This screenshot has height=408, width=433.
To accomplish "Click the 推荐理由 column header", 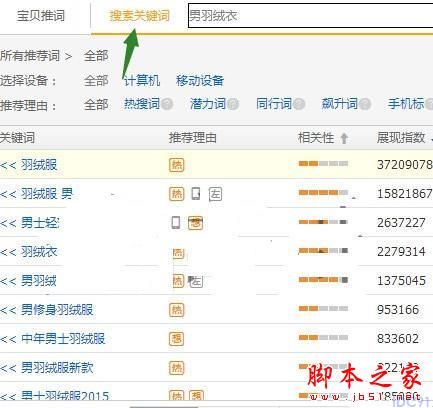I will pyautogui.click(x=193, y=137).
